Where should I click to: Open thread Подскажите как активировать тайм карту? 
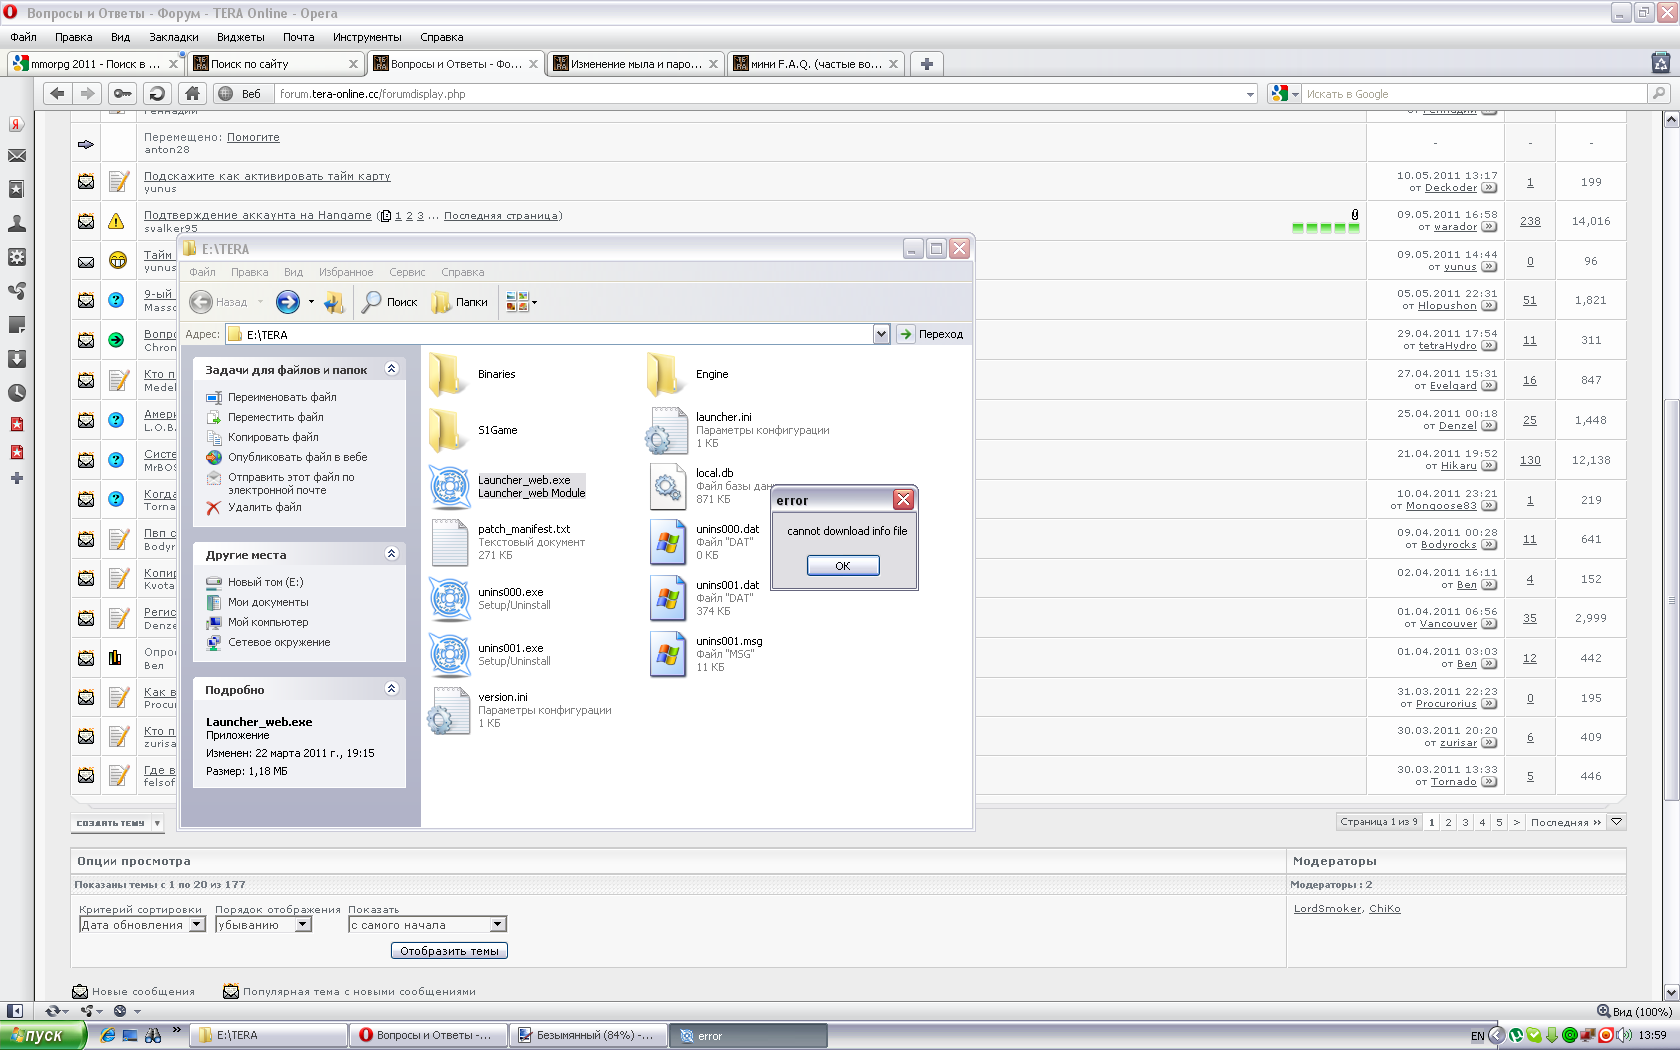click(267, 176)
